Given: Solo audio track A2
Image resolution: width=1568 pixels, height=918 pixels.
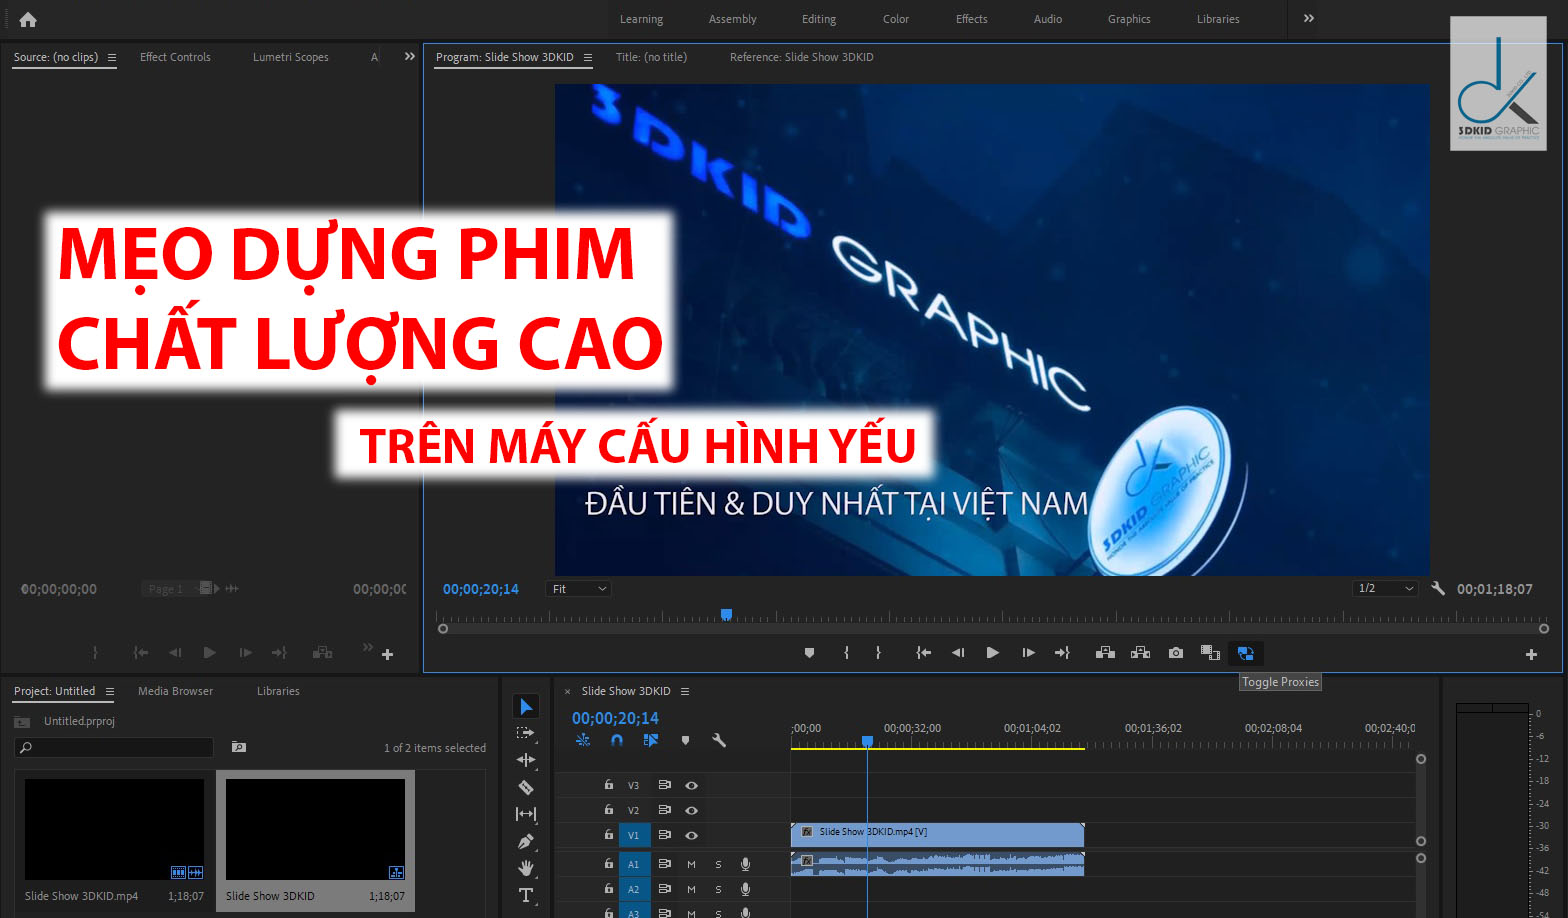Looking at the screenshot, I should pyautogui.click(x=718, y=889).
